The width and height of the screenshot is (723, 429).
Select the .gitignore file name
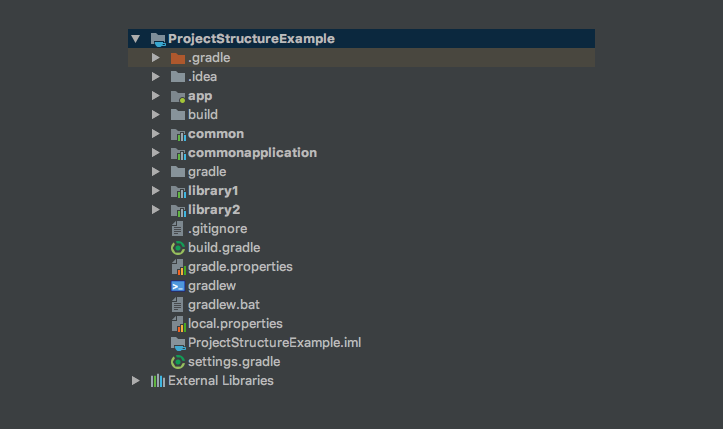[218, 229]
